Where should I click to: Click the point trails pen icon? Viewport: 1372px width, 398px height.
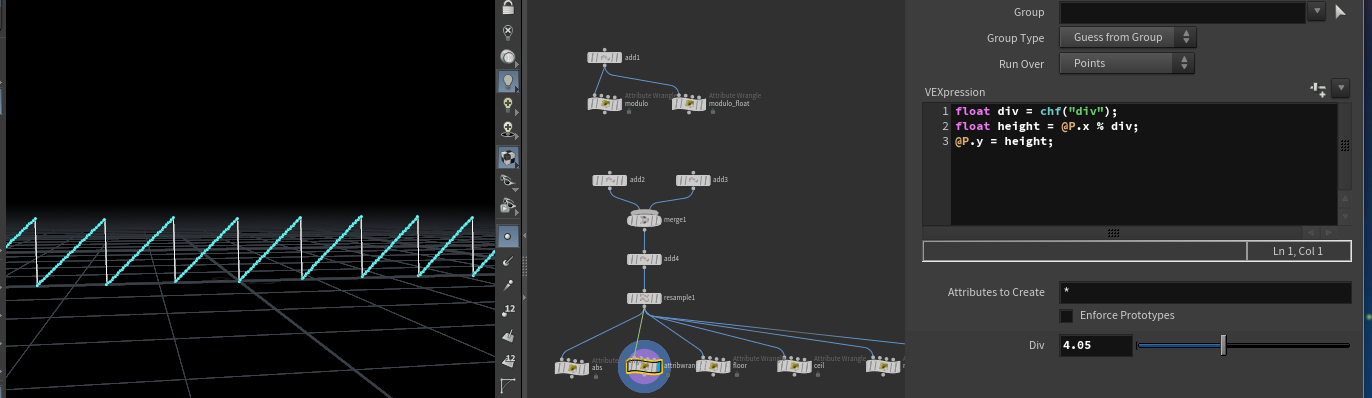point(508,285)
